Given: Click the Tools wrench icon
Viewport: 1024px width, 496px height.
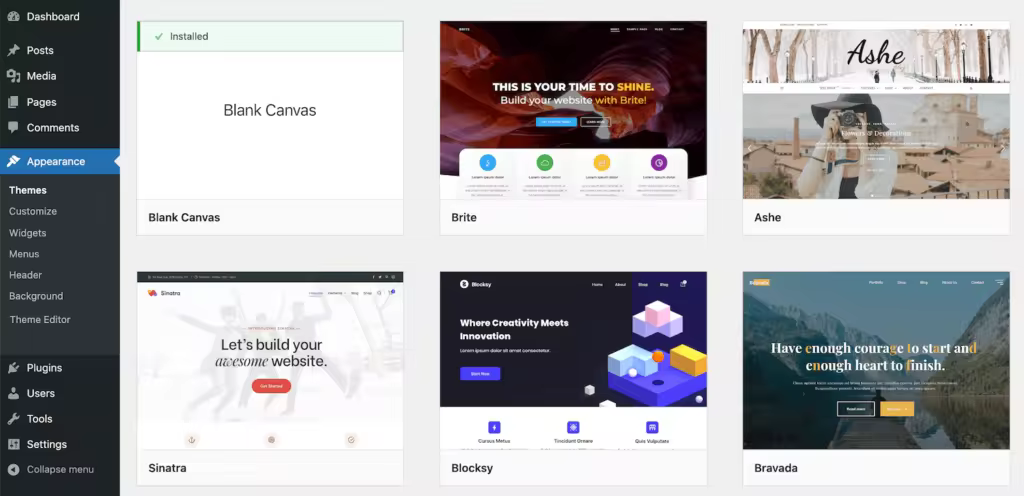Looking at the screenshot, I should (13, 418).
